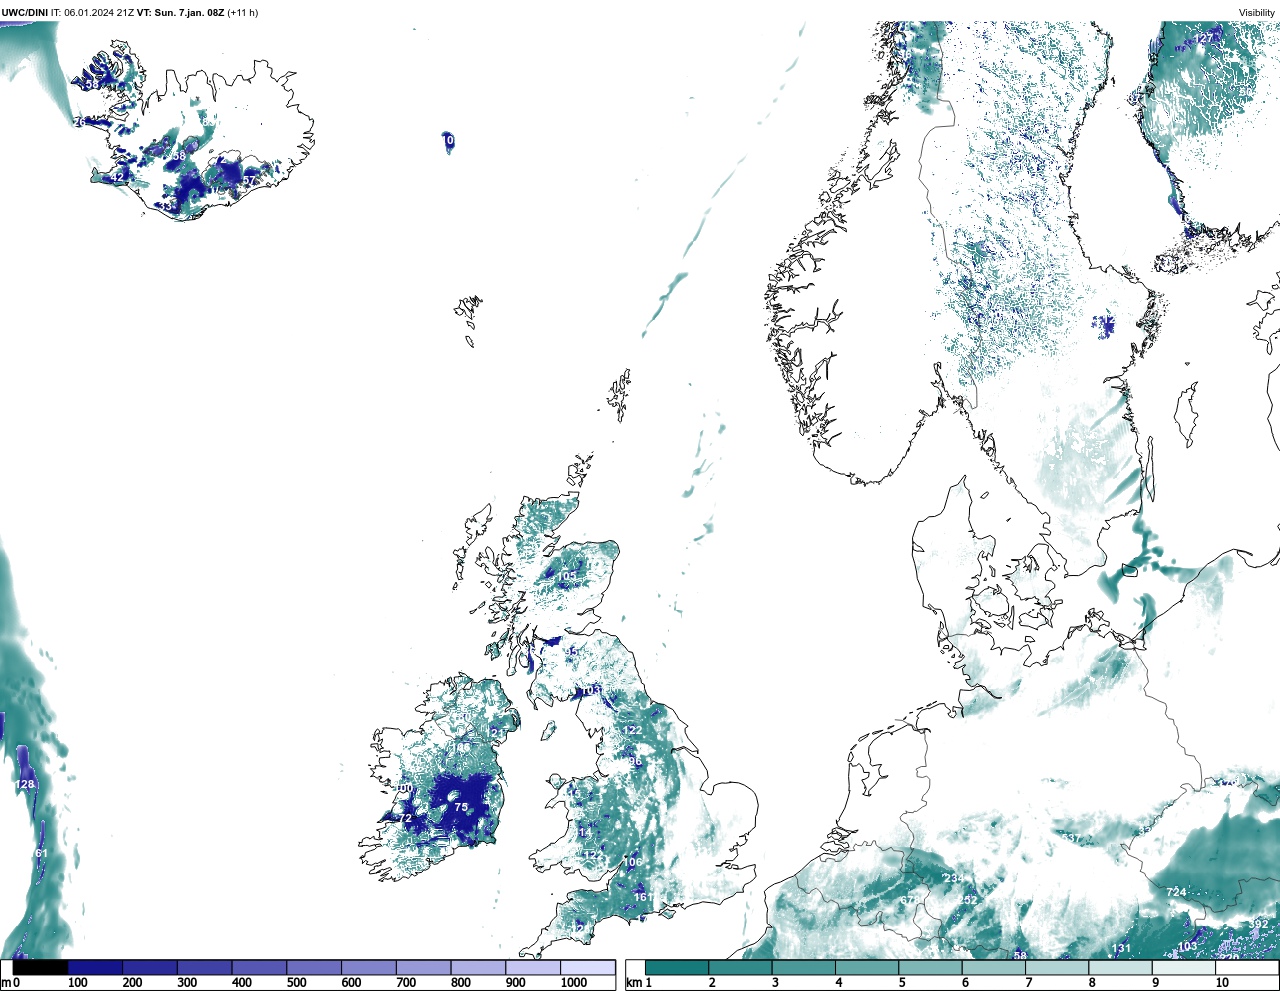The image size is (1280, 991).
Task: Click the valid time 'Sun. 7.jan. 08Z'
Action: 190,13
